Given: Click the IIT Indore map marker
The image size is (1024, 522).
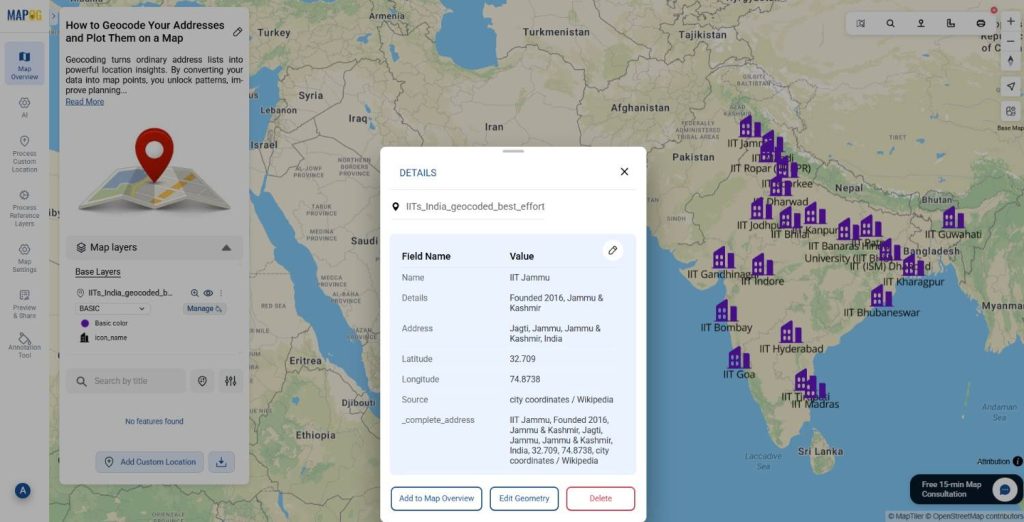Looking at the screenshot, I should coord(762,265).
